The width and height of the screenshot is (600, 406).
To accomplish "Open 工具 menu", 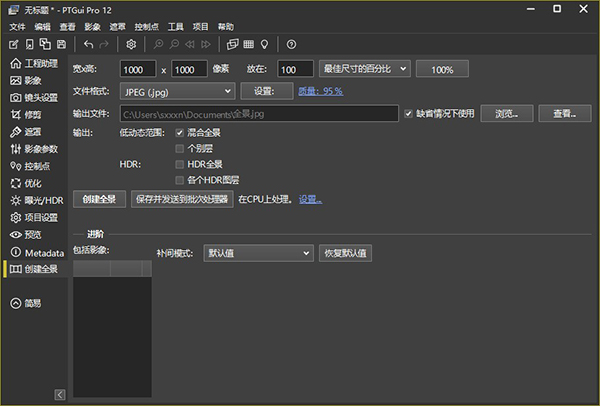I will pyautogui.click(x=176, y=27).
